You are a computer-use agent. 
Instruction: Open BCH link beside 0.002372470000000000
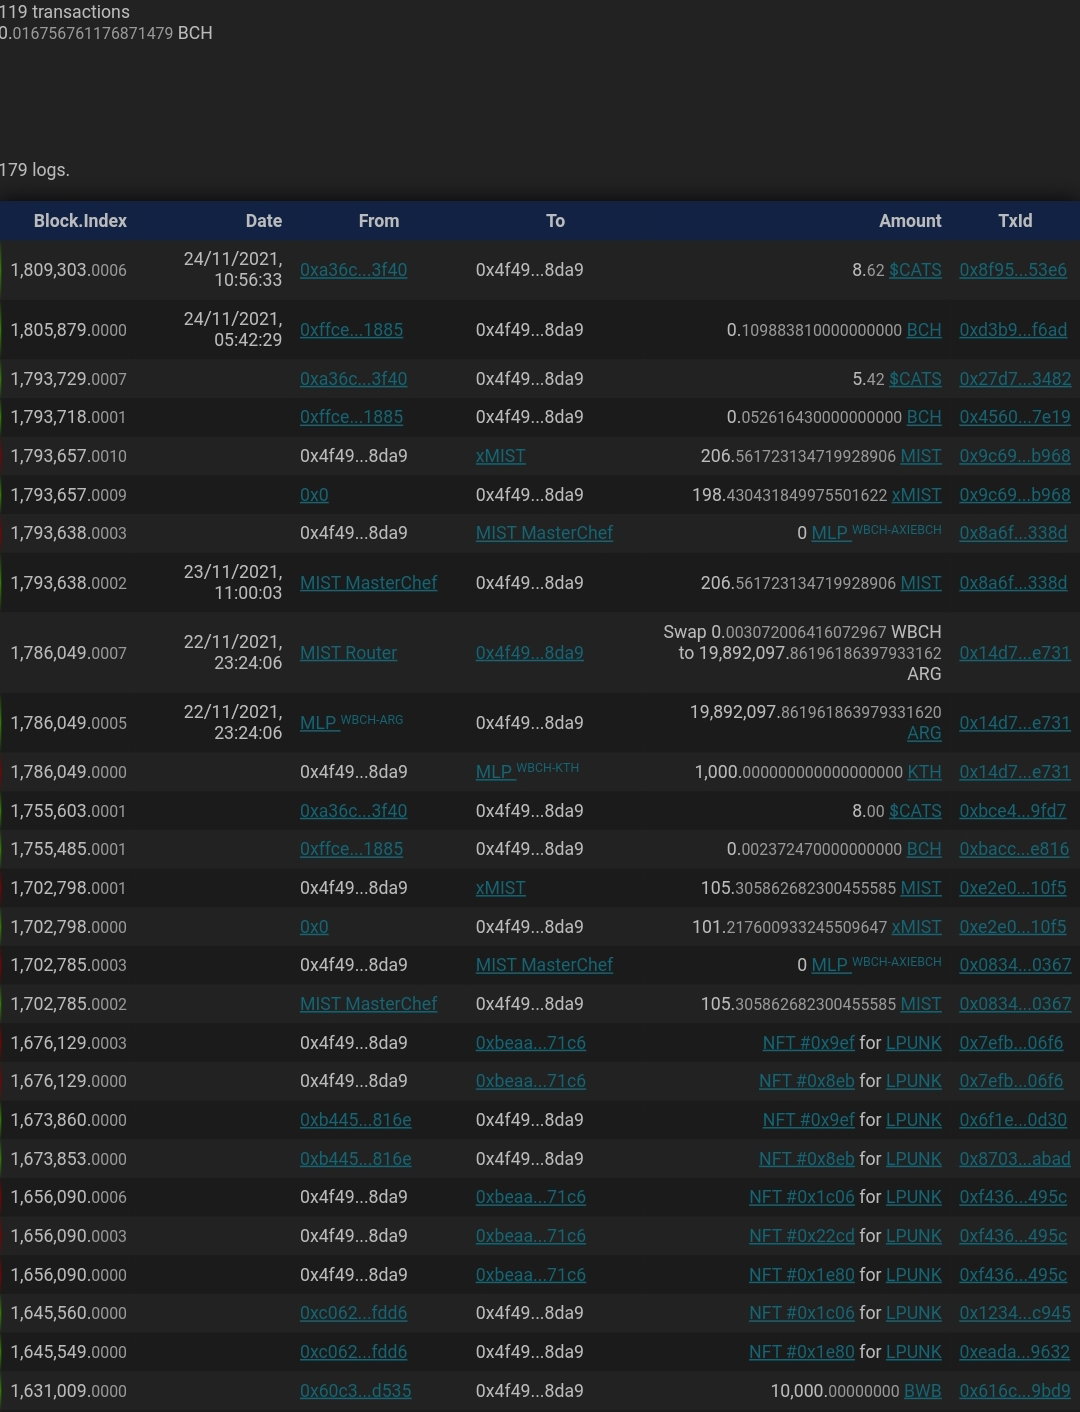[924, 849]
